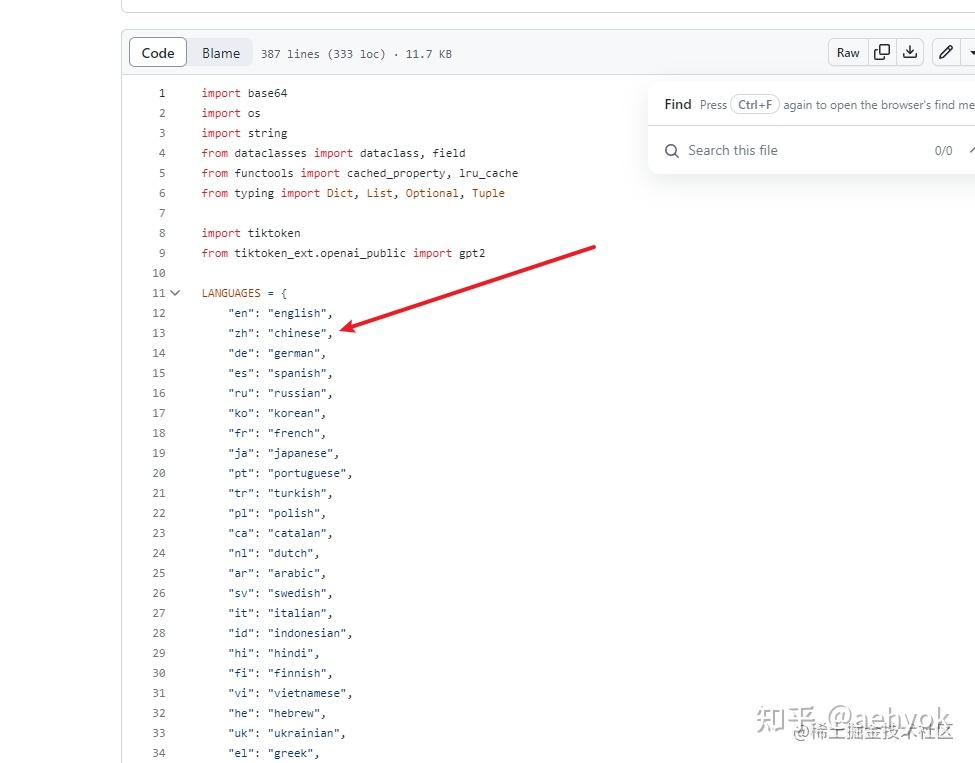
Task: Click the "ukrainian" value on line 33
Action: click(305, 733)
